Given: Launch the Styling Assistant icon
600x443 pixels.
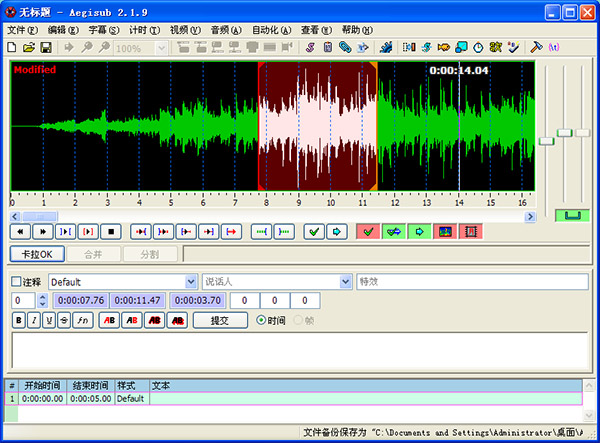Looking at the screenshot, I should (426, 47).
